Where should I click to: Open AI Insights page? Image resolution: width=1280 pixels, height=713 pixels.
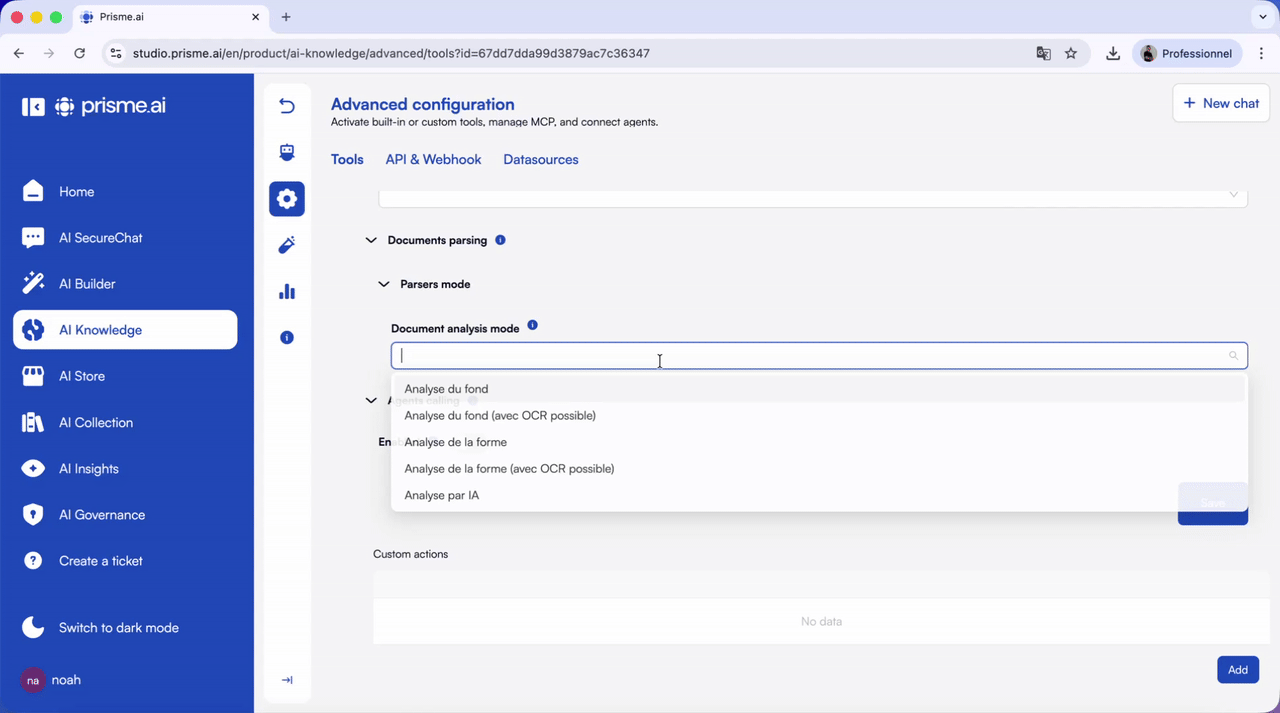[x=125, y=468]
